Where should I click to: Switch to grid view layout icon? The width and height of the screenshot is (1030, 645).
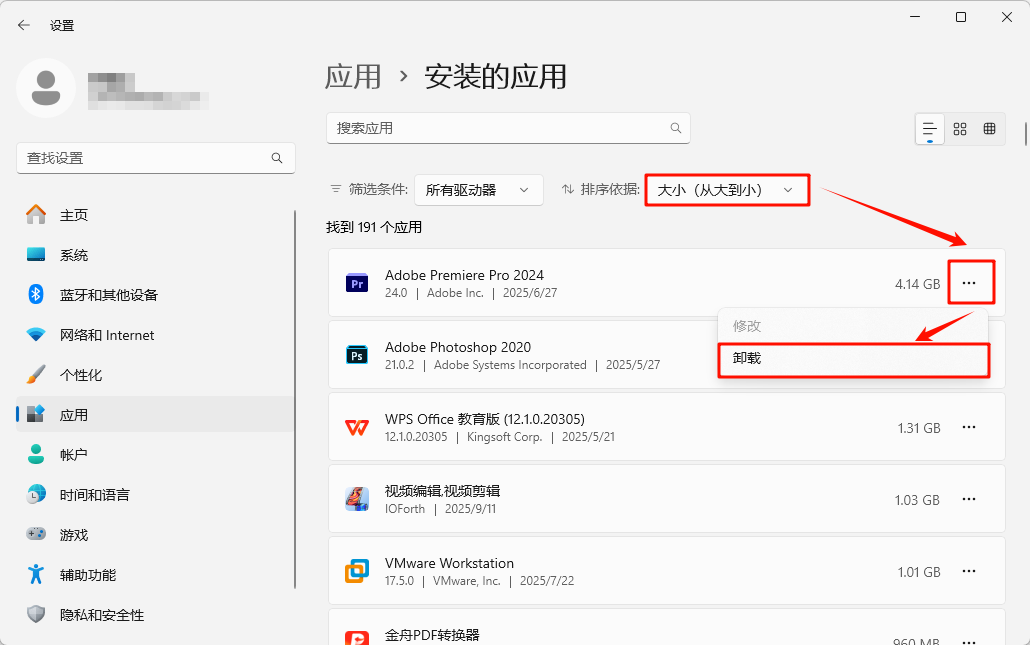click(960, 129)
